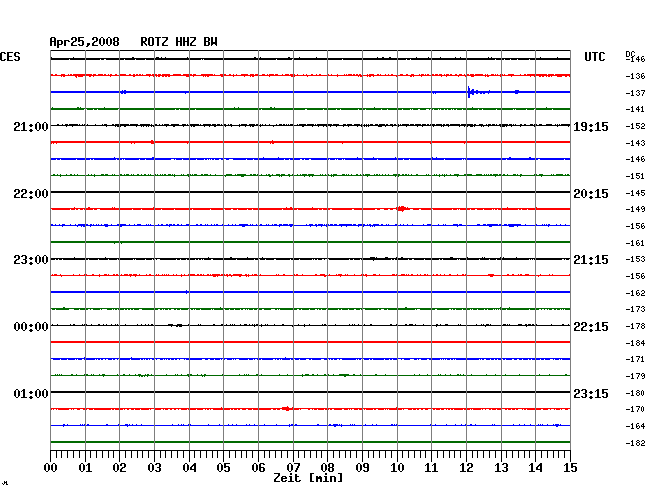
Task: Click minute tick label 10
Action: [x=397, y=468]
